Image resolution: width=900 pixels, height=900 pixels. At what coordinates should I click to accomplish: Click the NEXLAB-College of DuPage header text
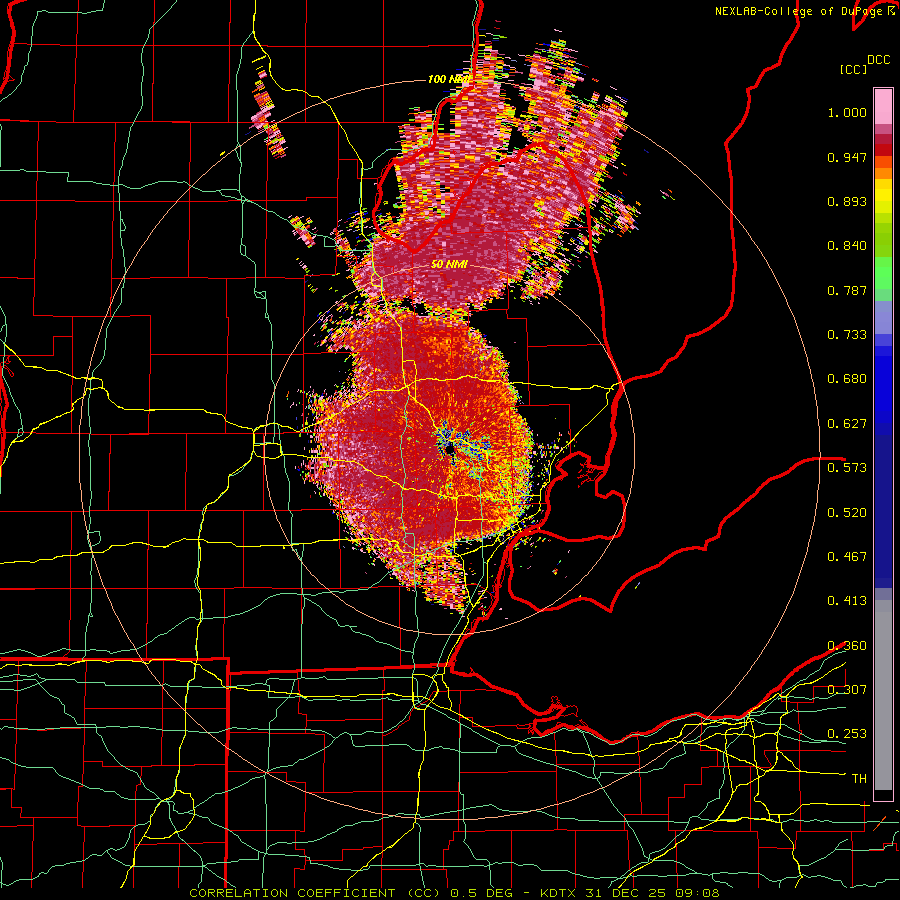(x=798, y=11)
